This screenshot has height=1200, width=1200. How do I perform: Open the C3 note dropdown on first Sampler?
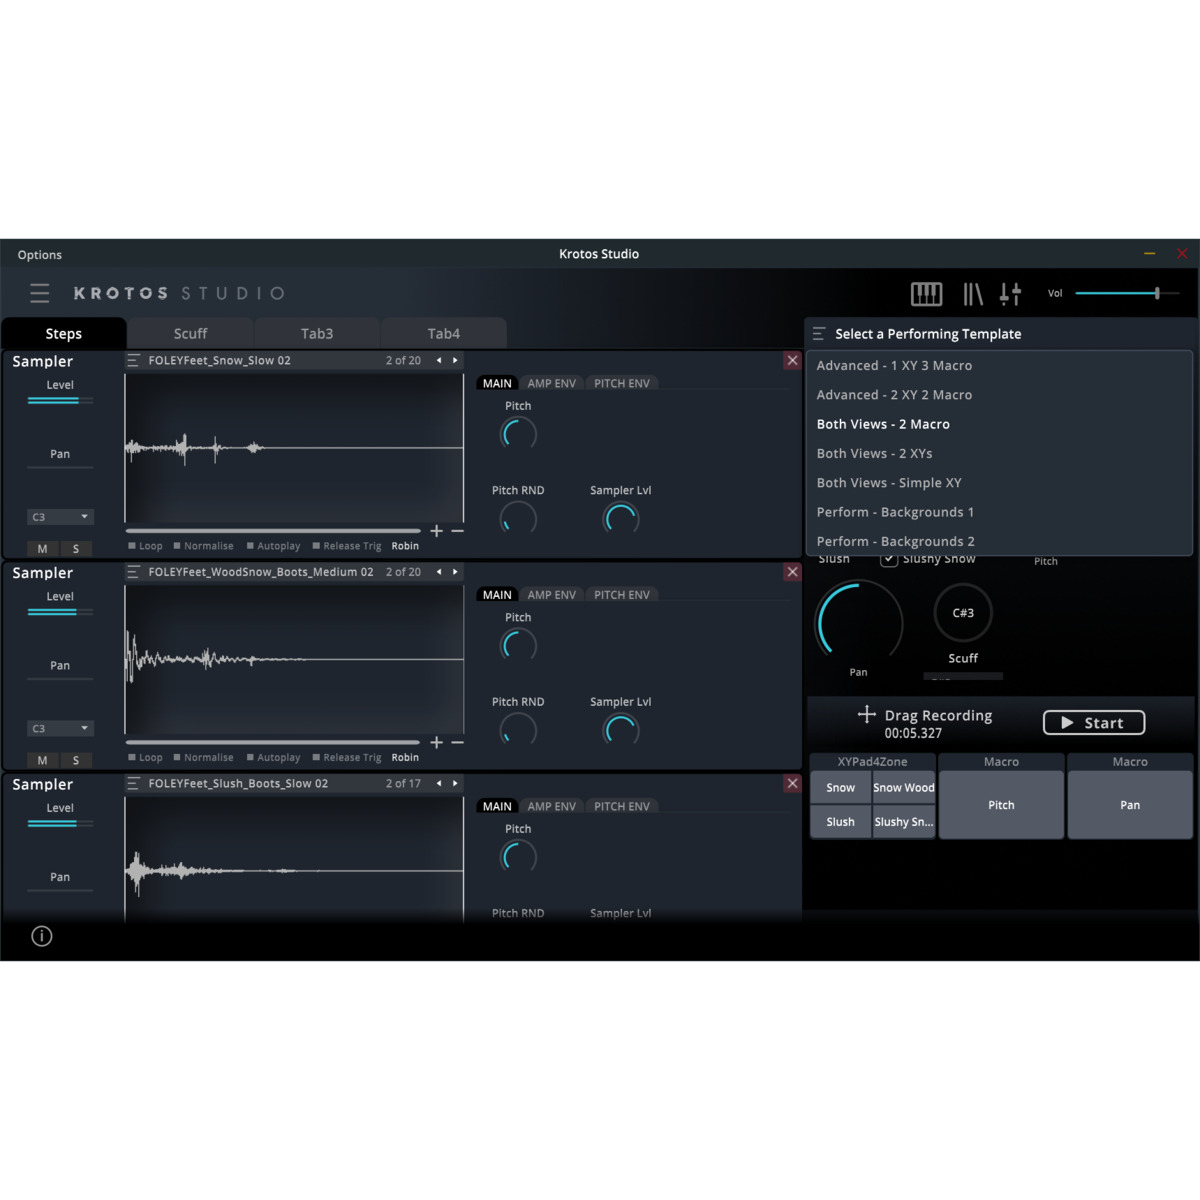60,516
